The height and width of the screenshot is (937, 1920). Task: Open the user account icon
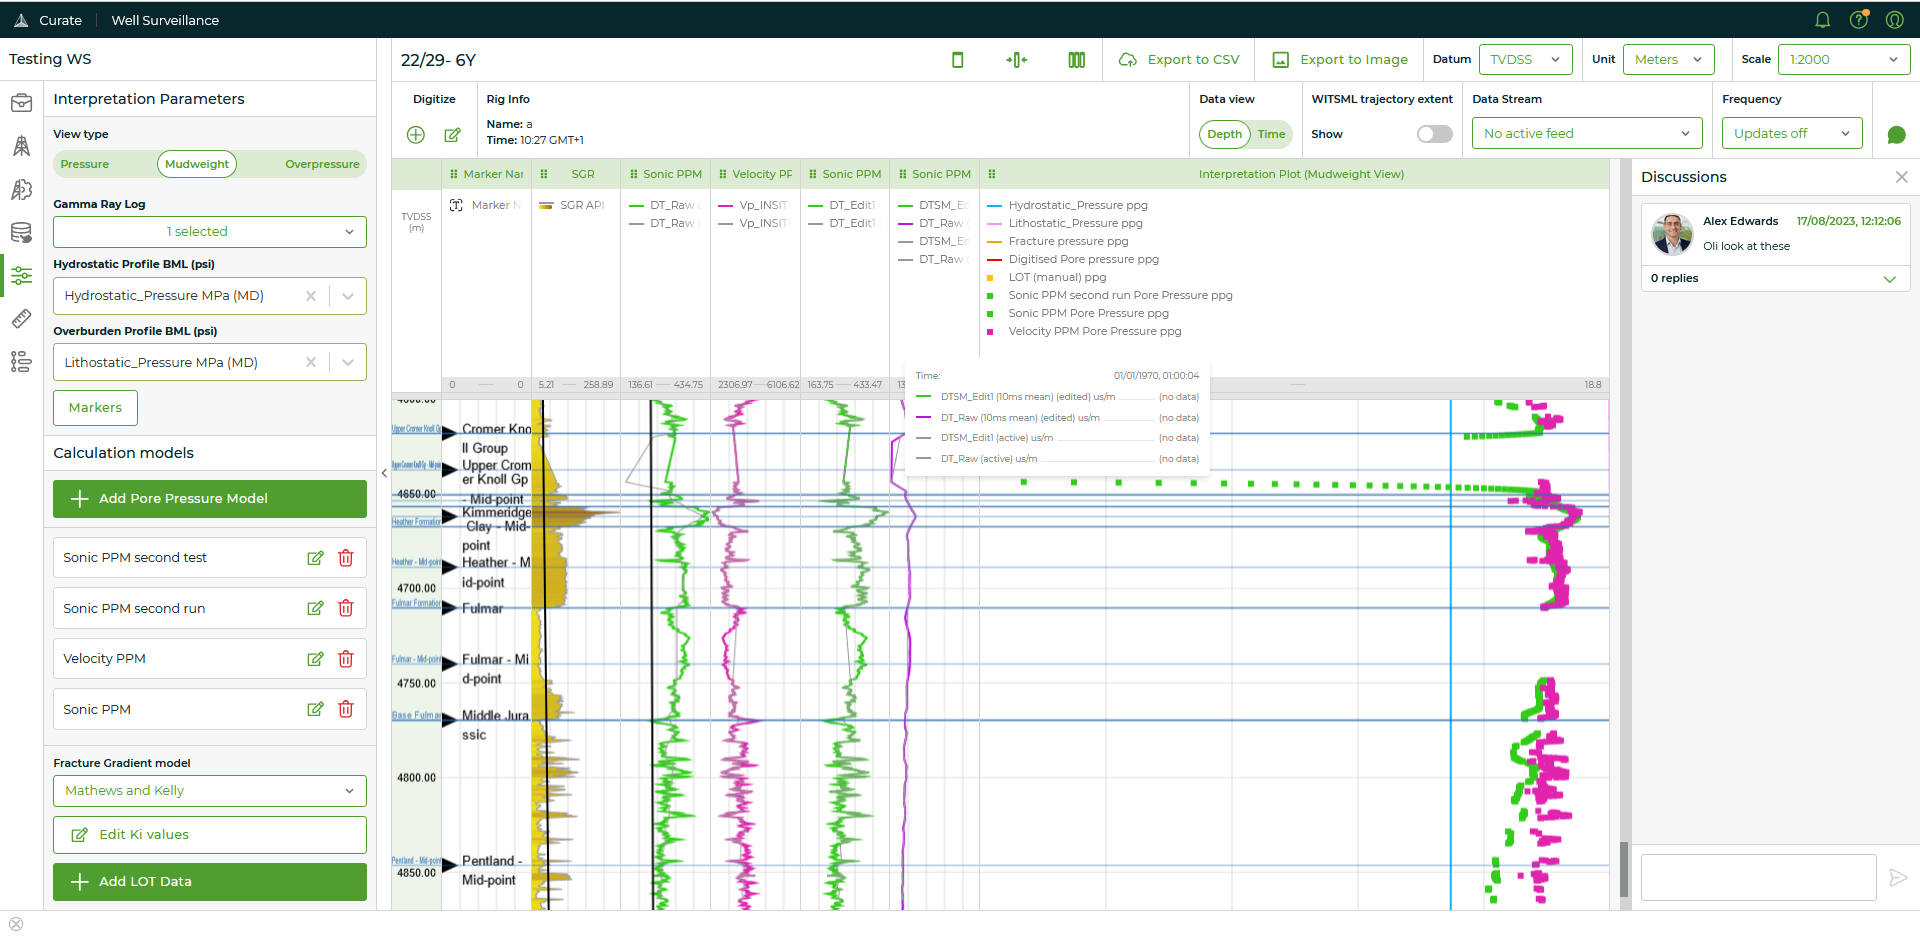click(1894, 20)
